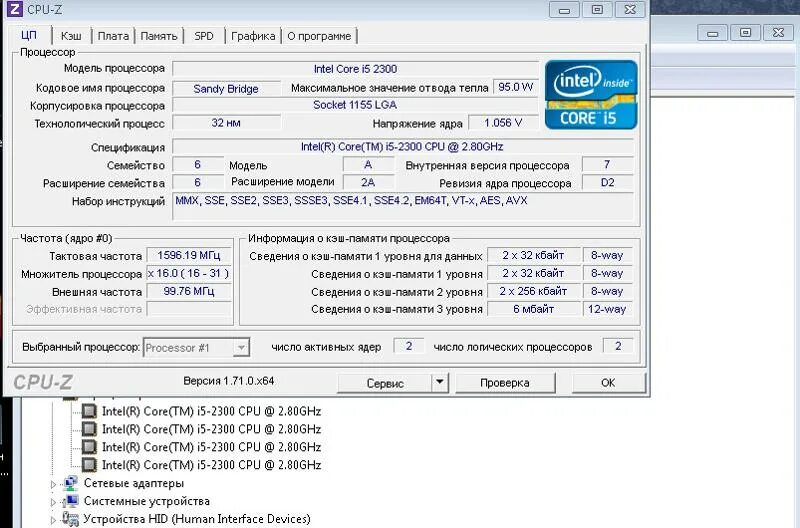The width and height of the screenshot is (800, 528).
Task: Select the Системные устройства tree item
Action: pyautogui.click(x=146, y=501)
